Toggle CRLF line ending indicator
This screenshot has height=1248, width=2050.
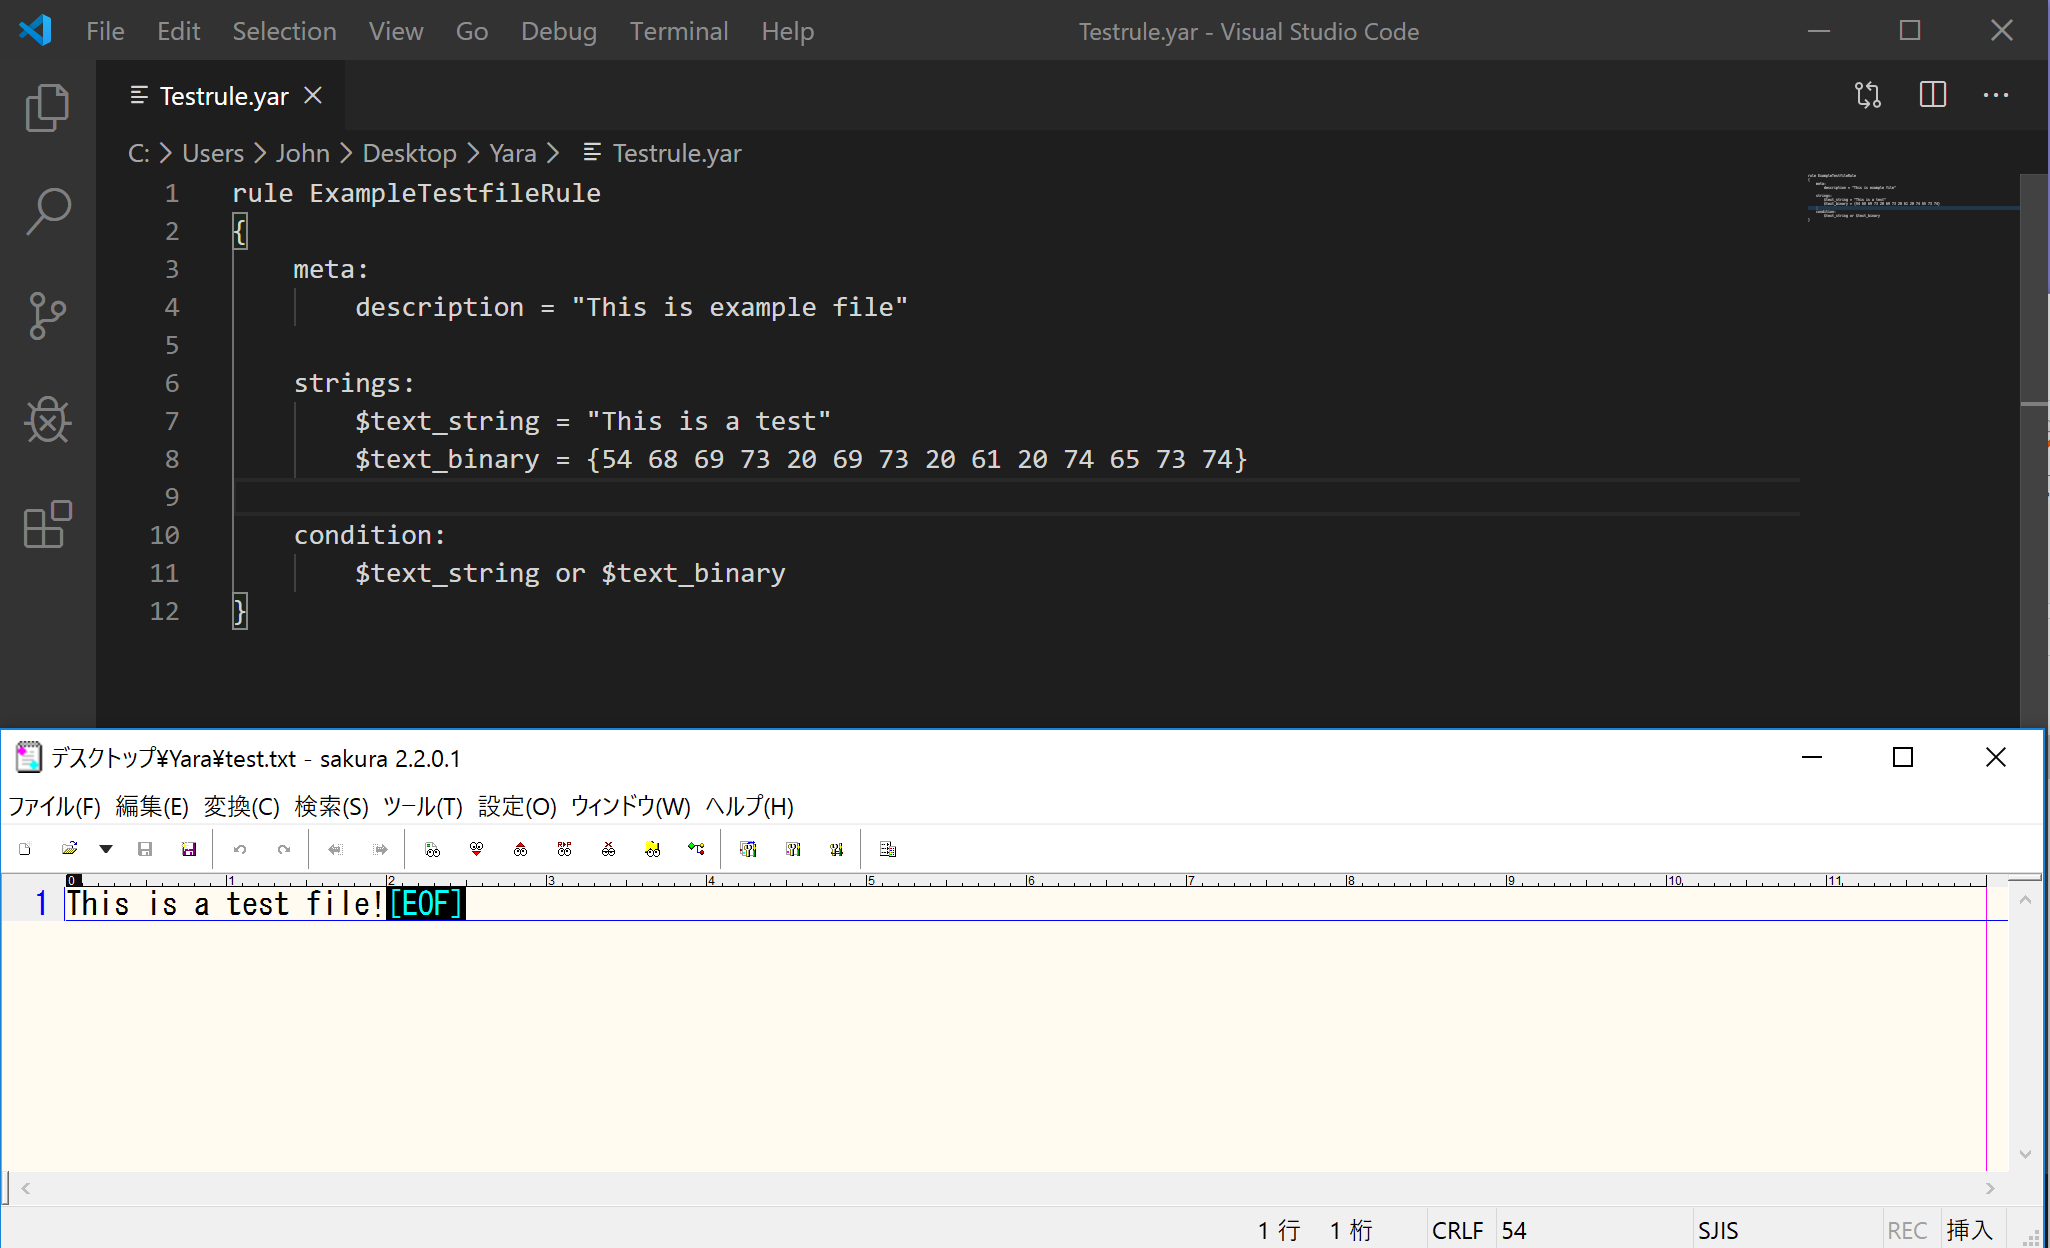(x=1458, y=1229)
